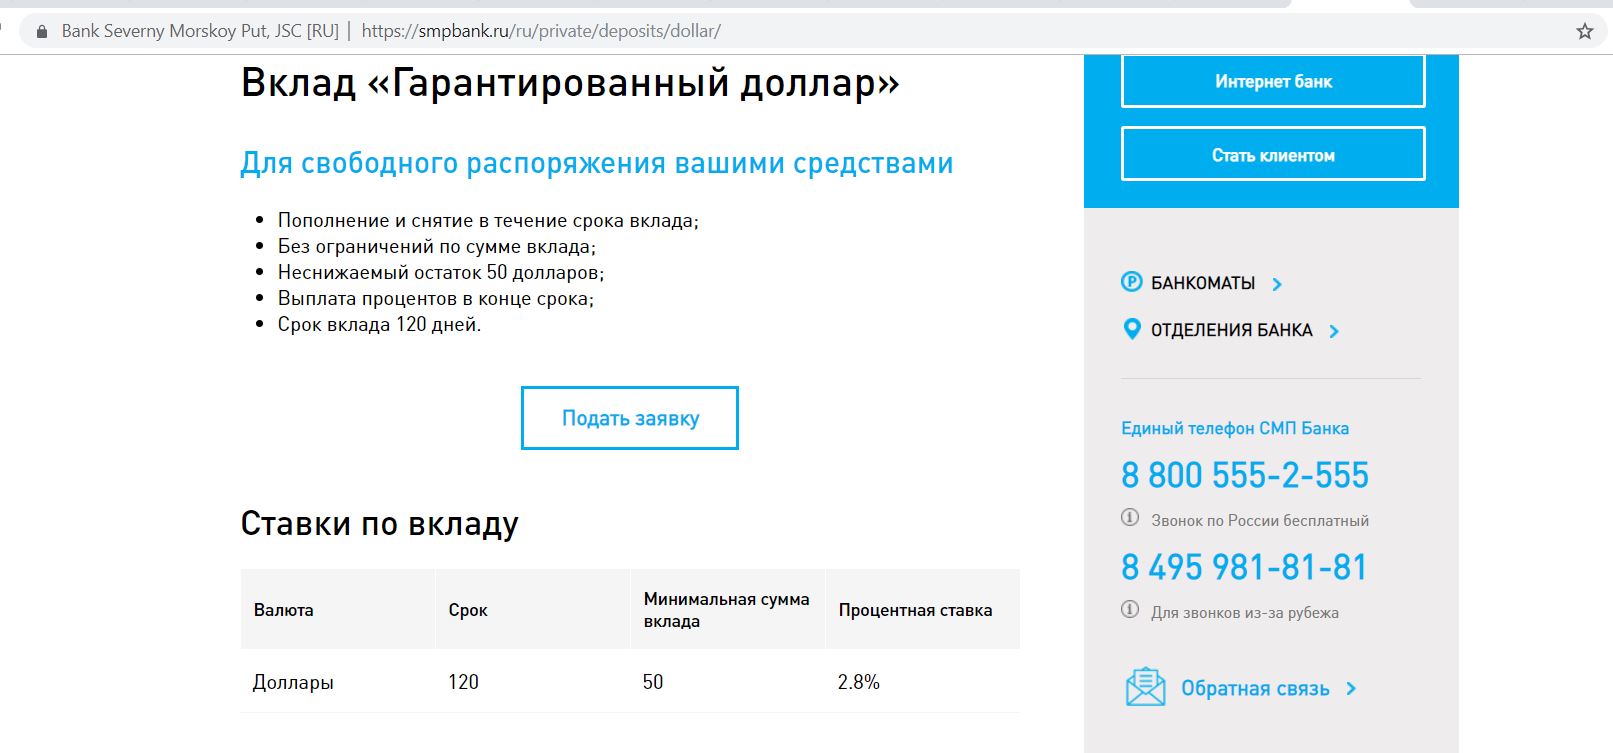Click the Подать заявку button
1613x753 pixels.
pos(630,418)
